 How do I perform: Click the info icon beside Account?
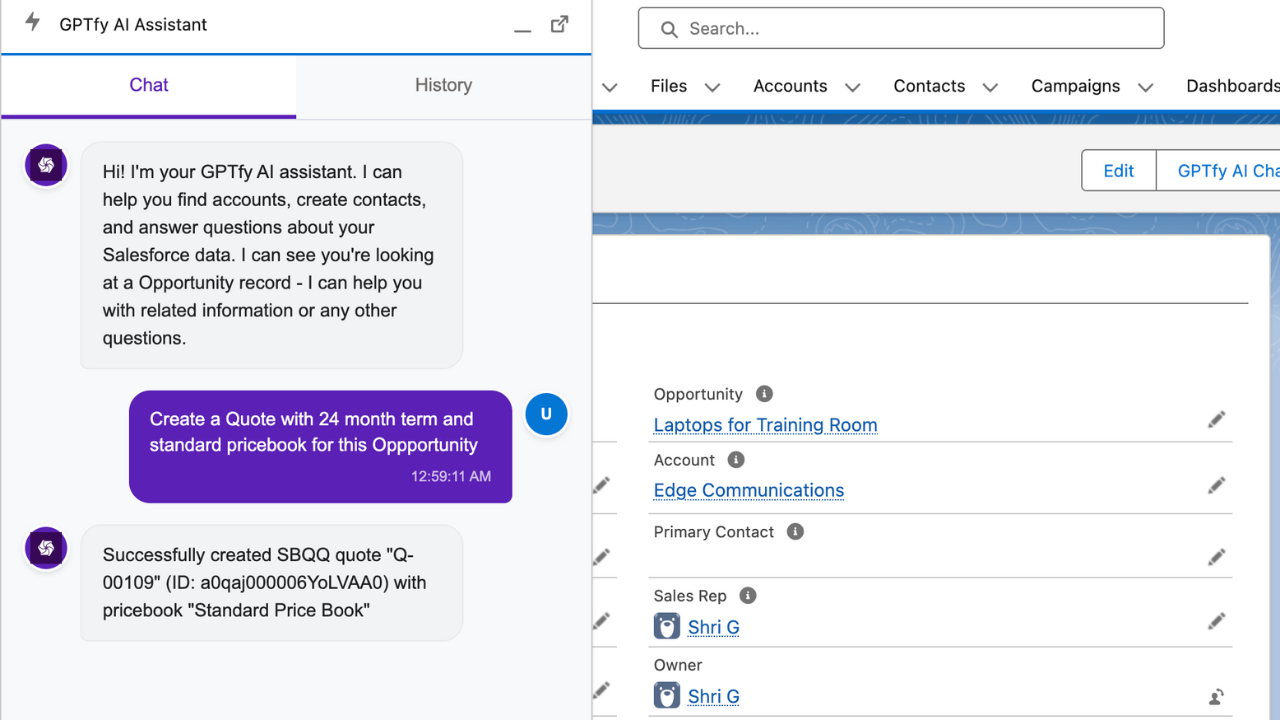click(x=736, y=460)
